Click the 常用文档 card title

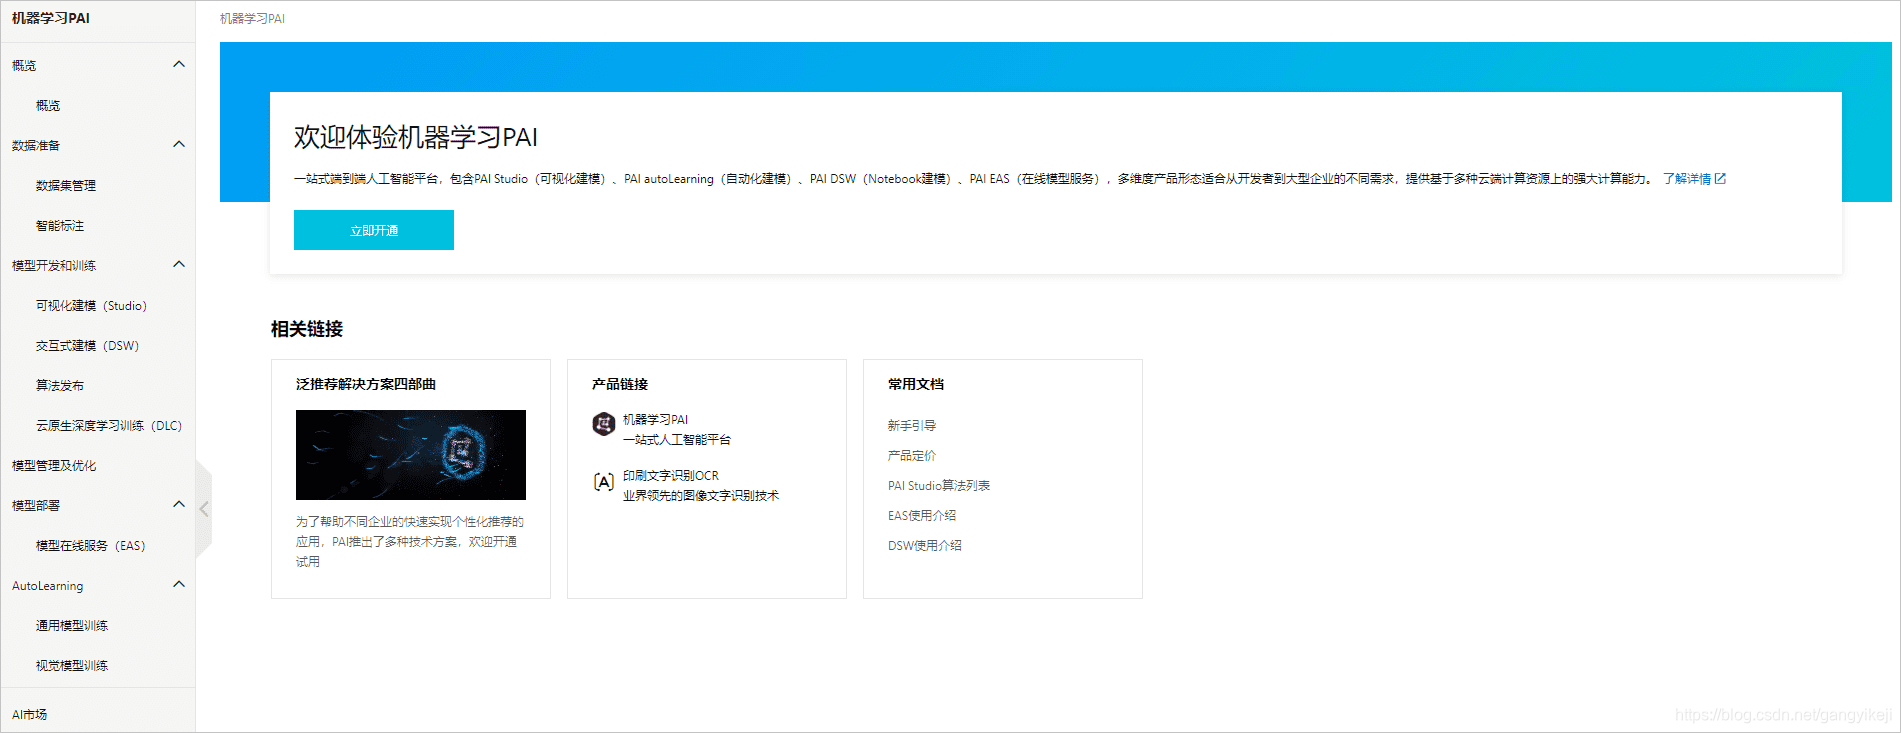click(916, 384)
